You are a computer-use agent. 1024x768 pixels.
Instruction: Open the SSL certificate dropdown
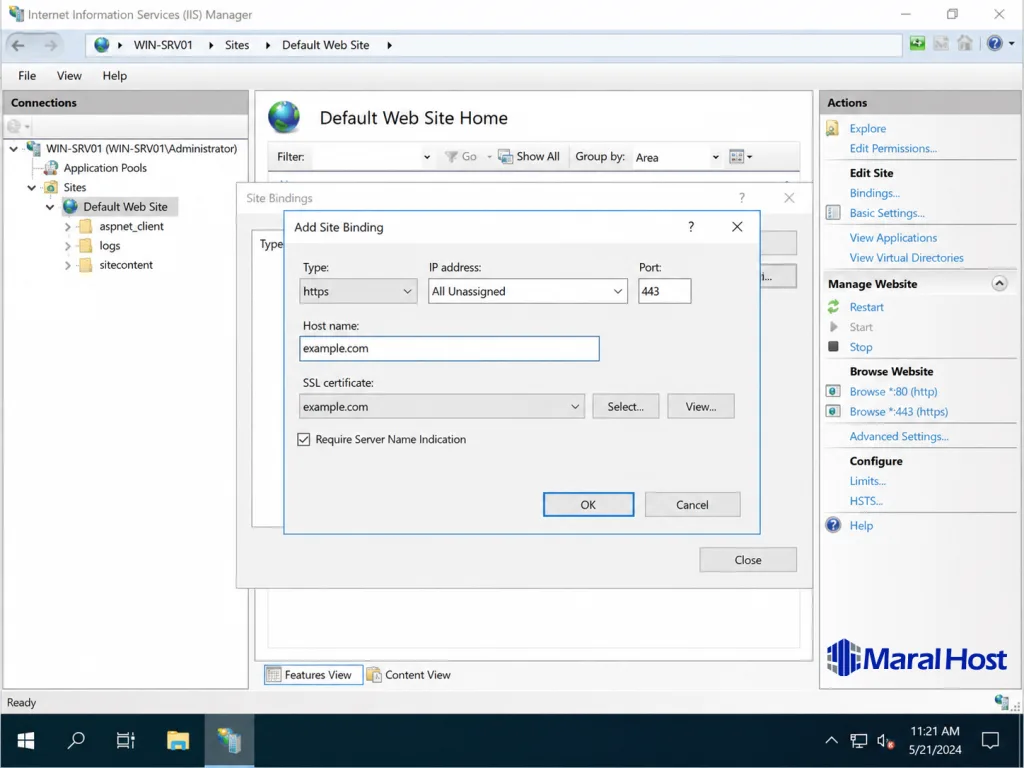pyautogui.click(x=441, y=406)
